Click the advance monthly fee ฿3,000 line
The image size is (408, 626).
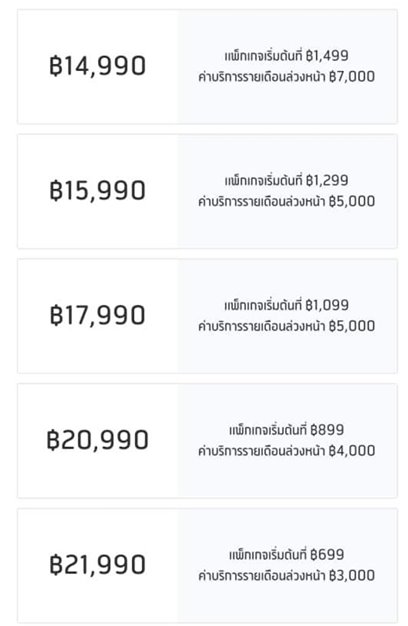tap(287, 575)
